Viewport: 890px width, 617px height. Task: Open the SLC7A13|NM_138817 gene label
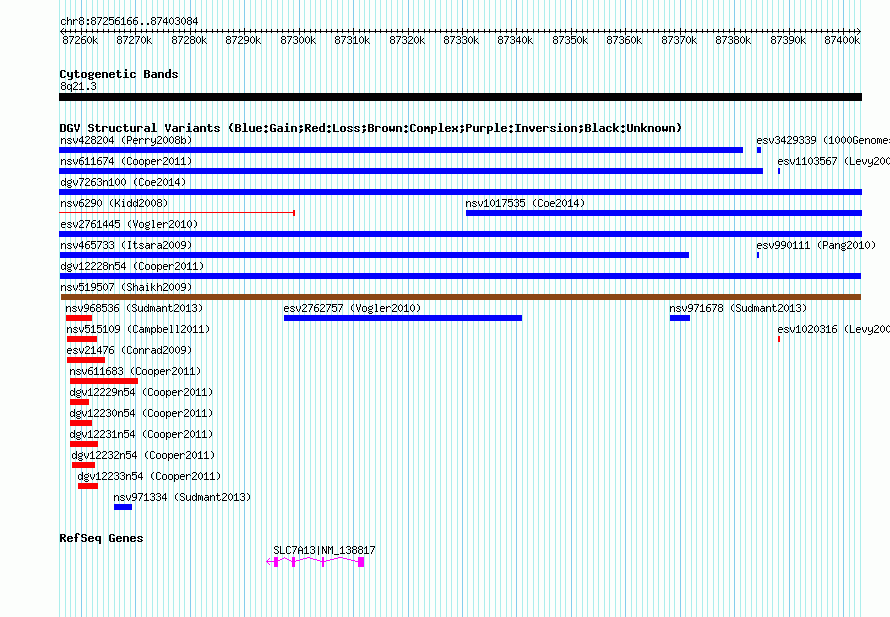[324, 550]
